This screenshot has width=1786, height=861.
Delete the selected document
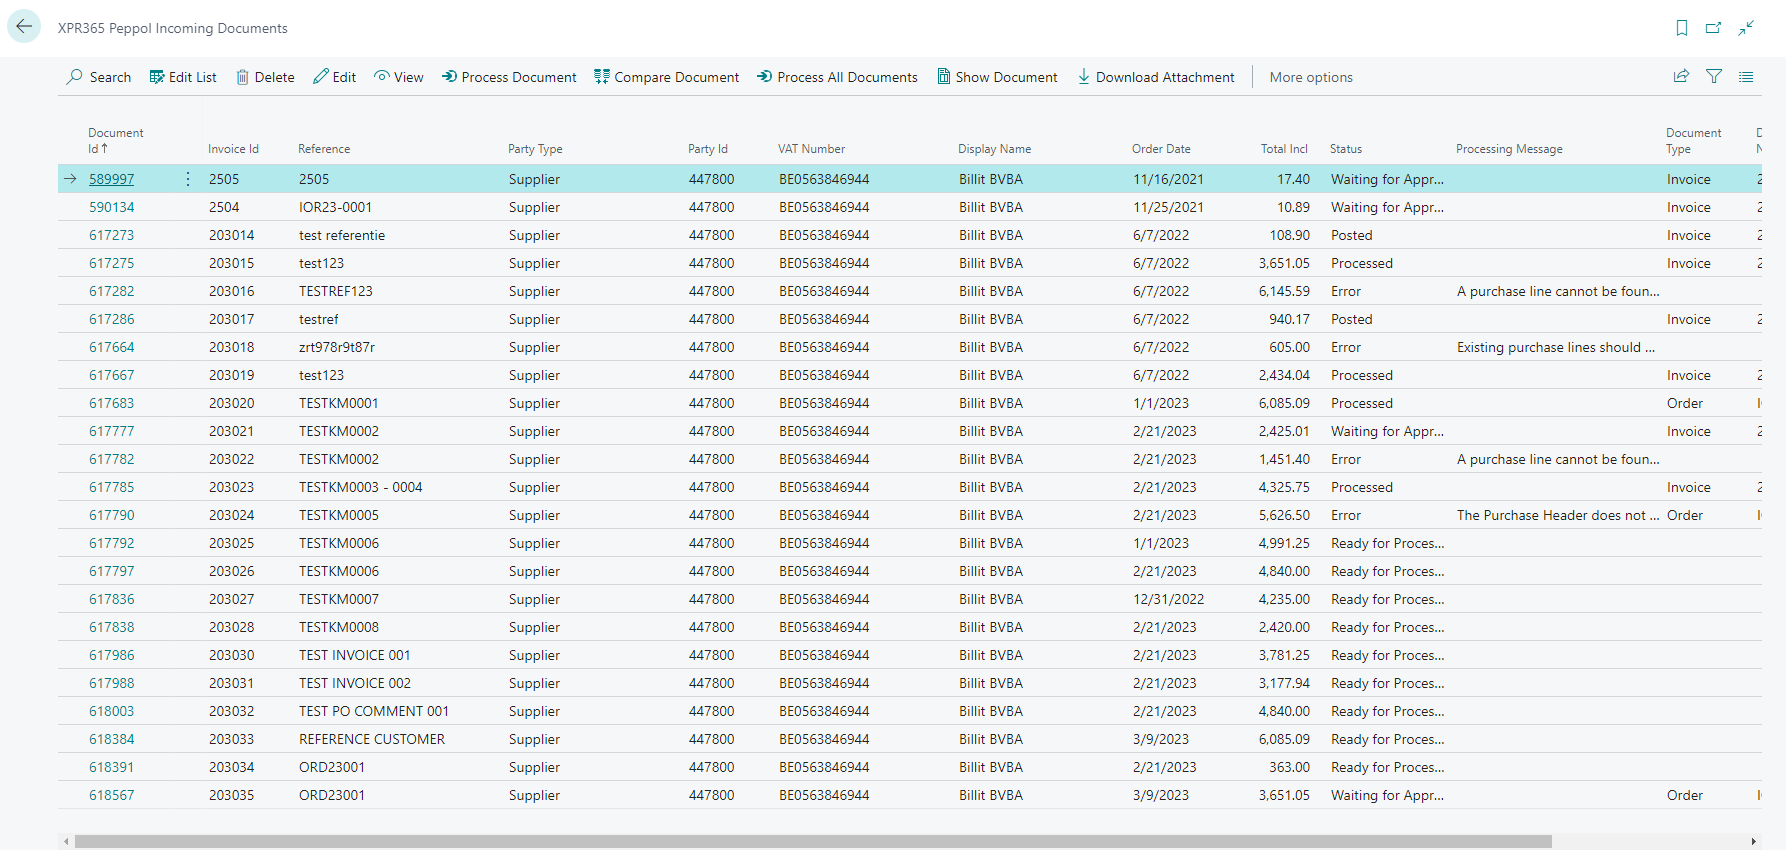265,77
